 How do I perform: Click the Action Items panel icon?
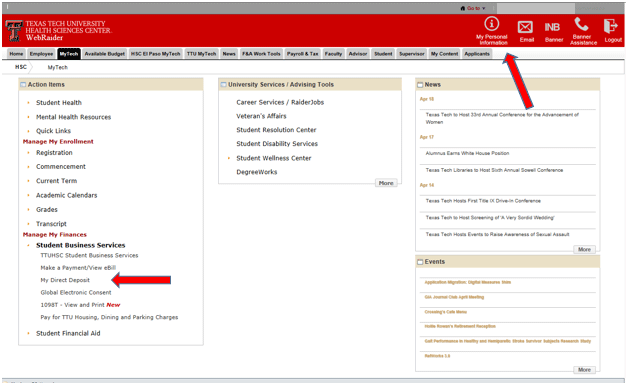[x=23, y=85]
